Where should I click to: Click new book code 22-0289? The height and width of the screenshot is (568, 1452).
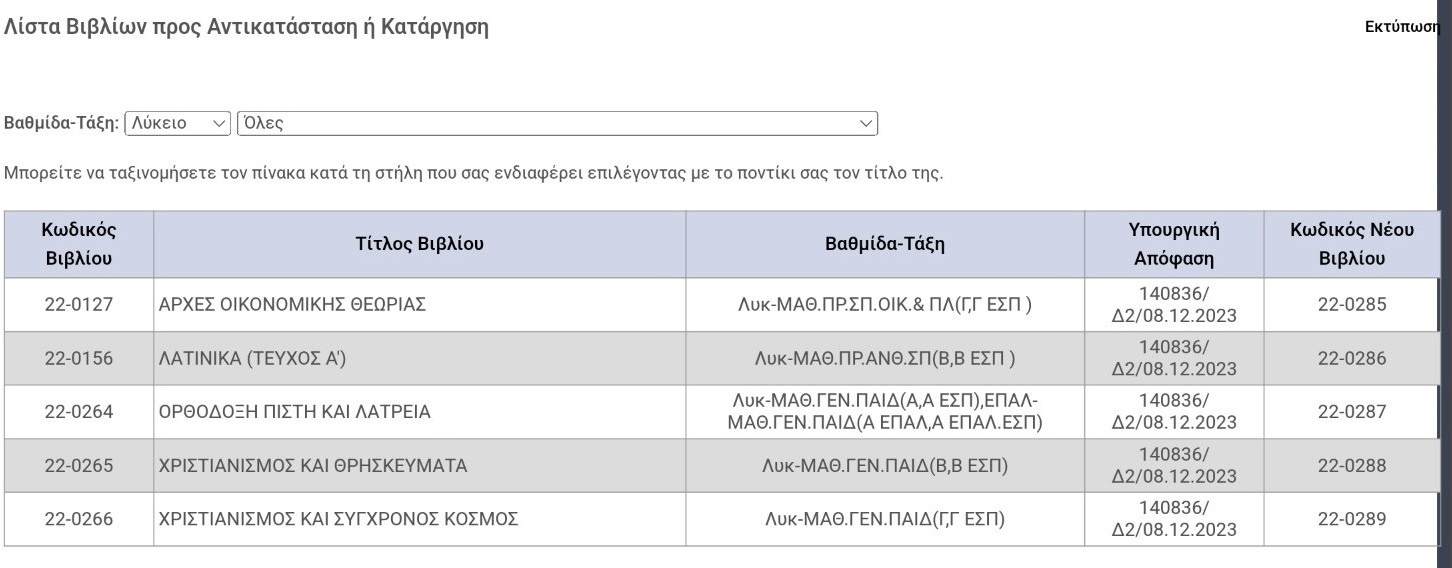[1352, 519]
